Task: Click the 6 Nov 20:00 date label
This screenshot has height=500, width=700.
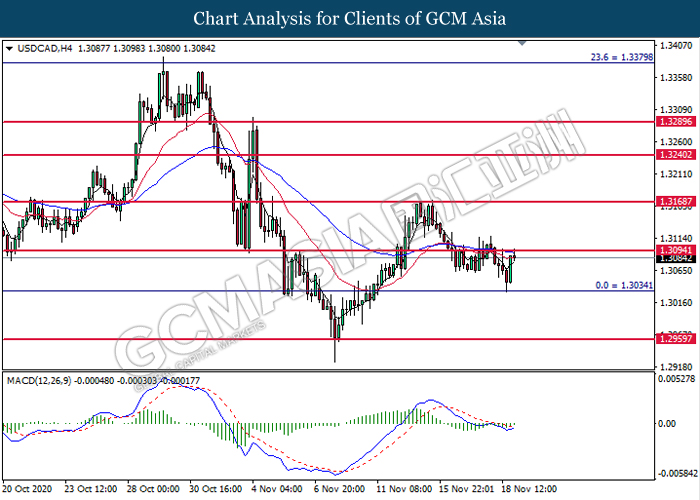Action: pyautogui.click(x=339, y=489)
